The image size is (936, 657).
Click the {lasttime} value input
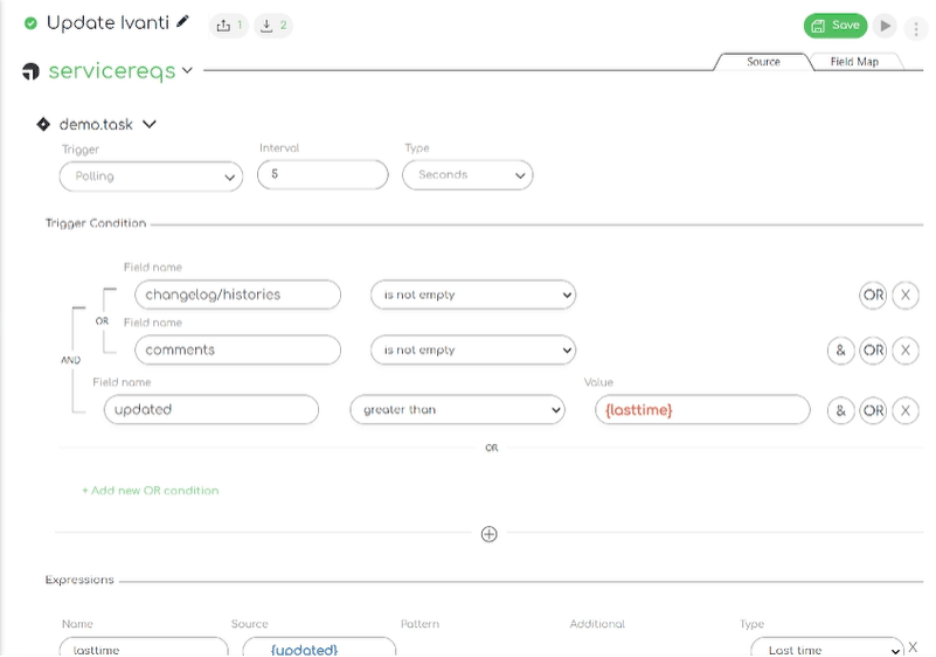(x=703, y=410)
